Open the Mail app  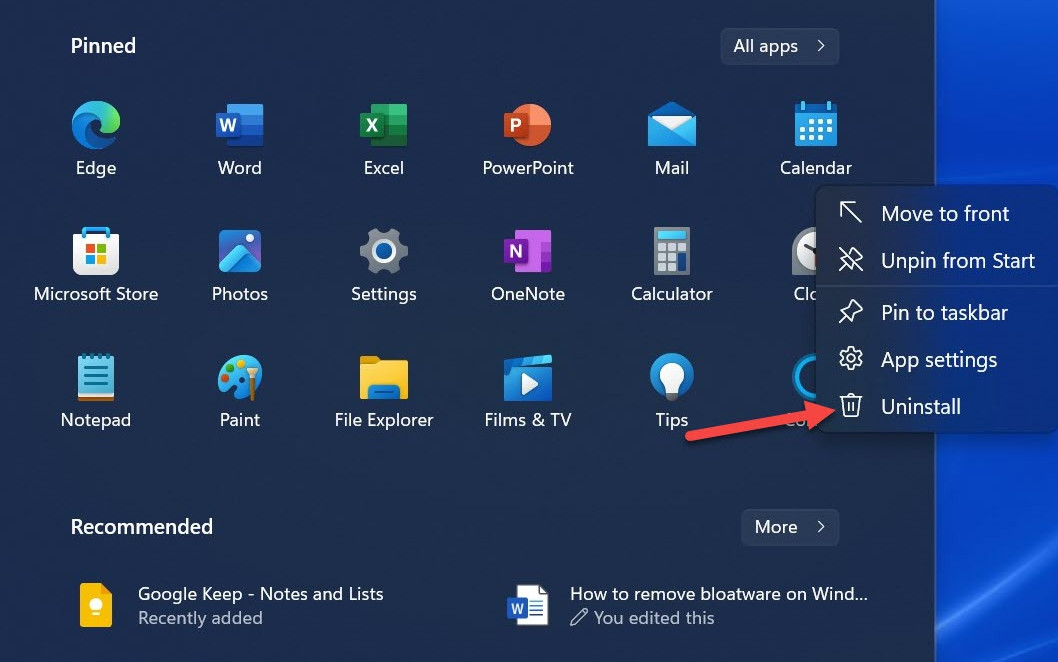click(x=671, y=135)
